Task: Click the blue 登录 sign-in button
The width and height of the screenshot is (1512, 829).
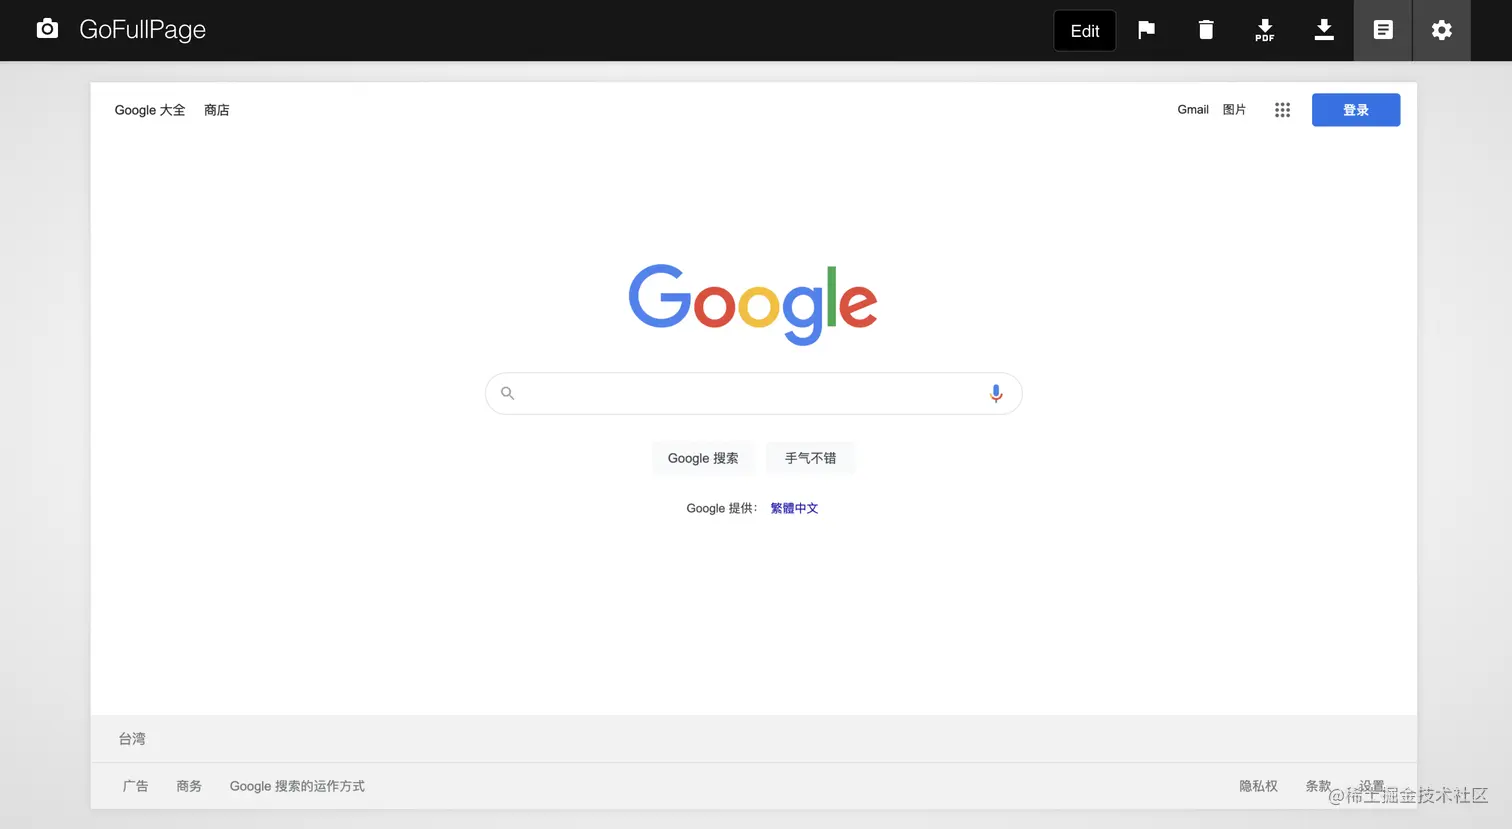Action: point(1356,110)
